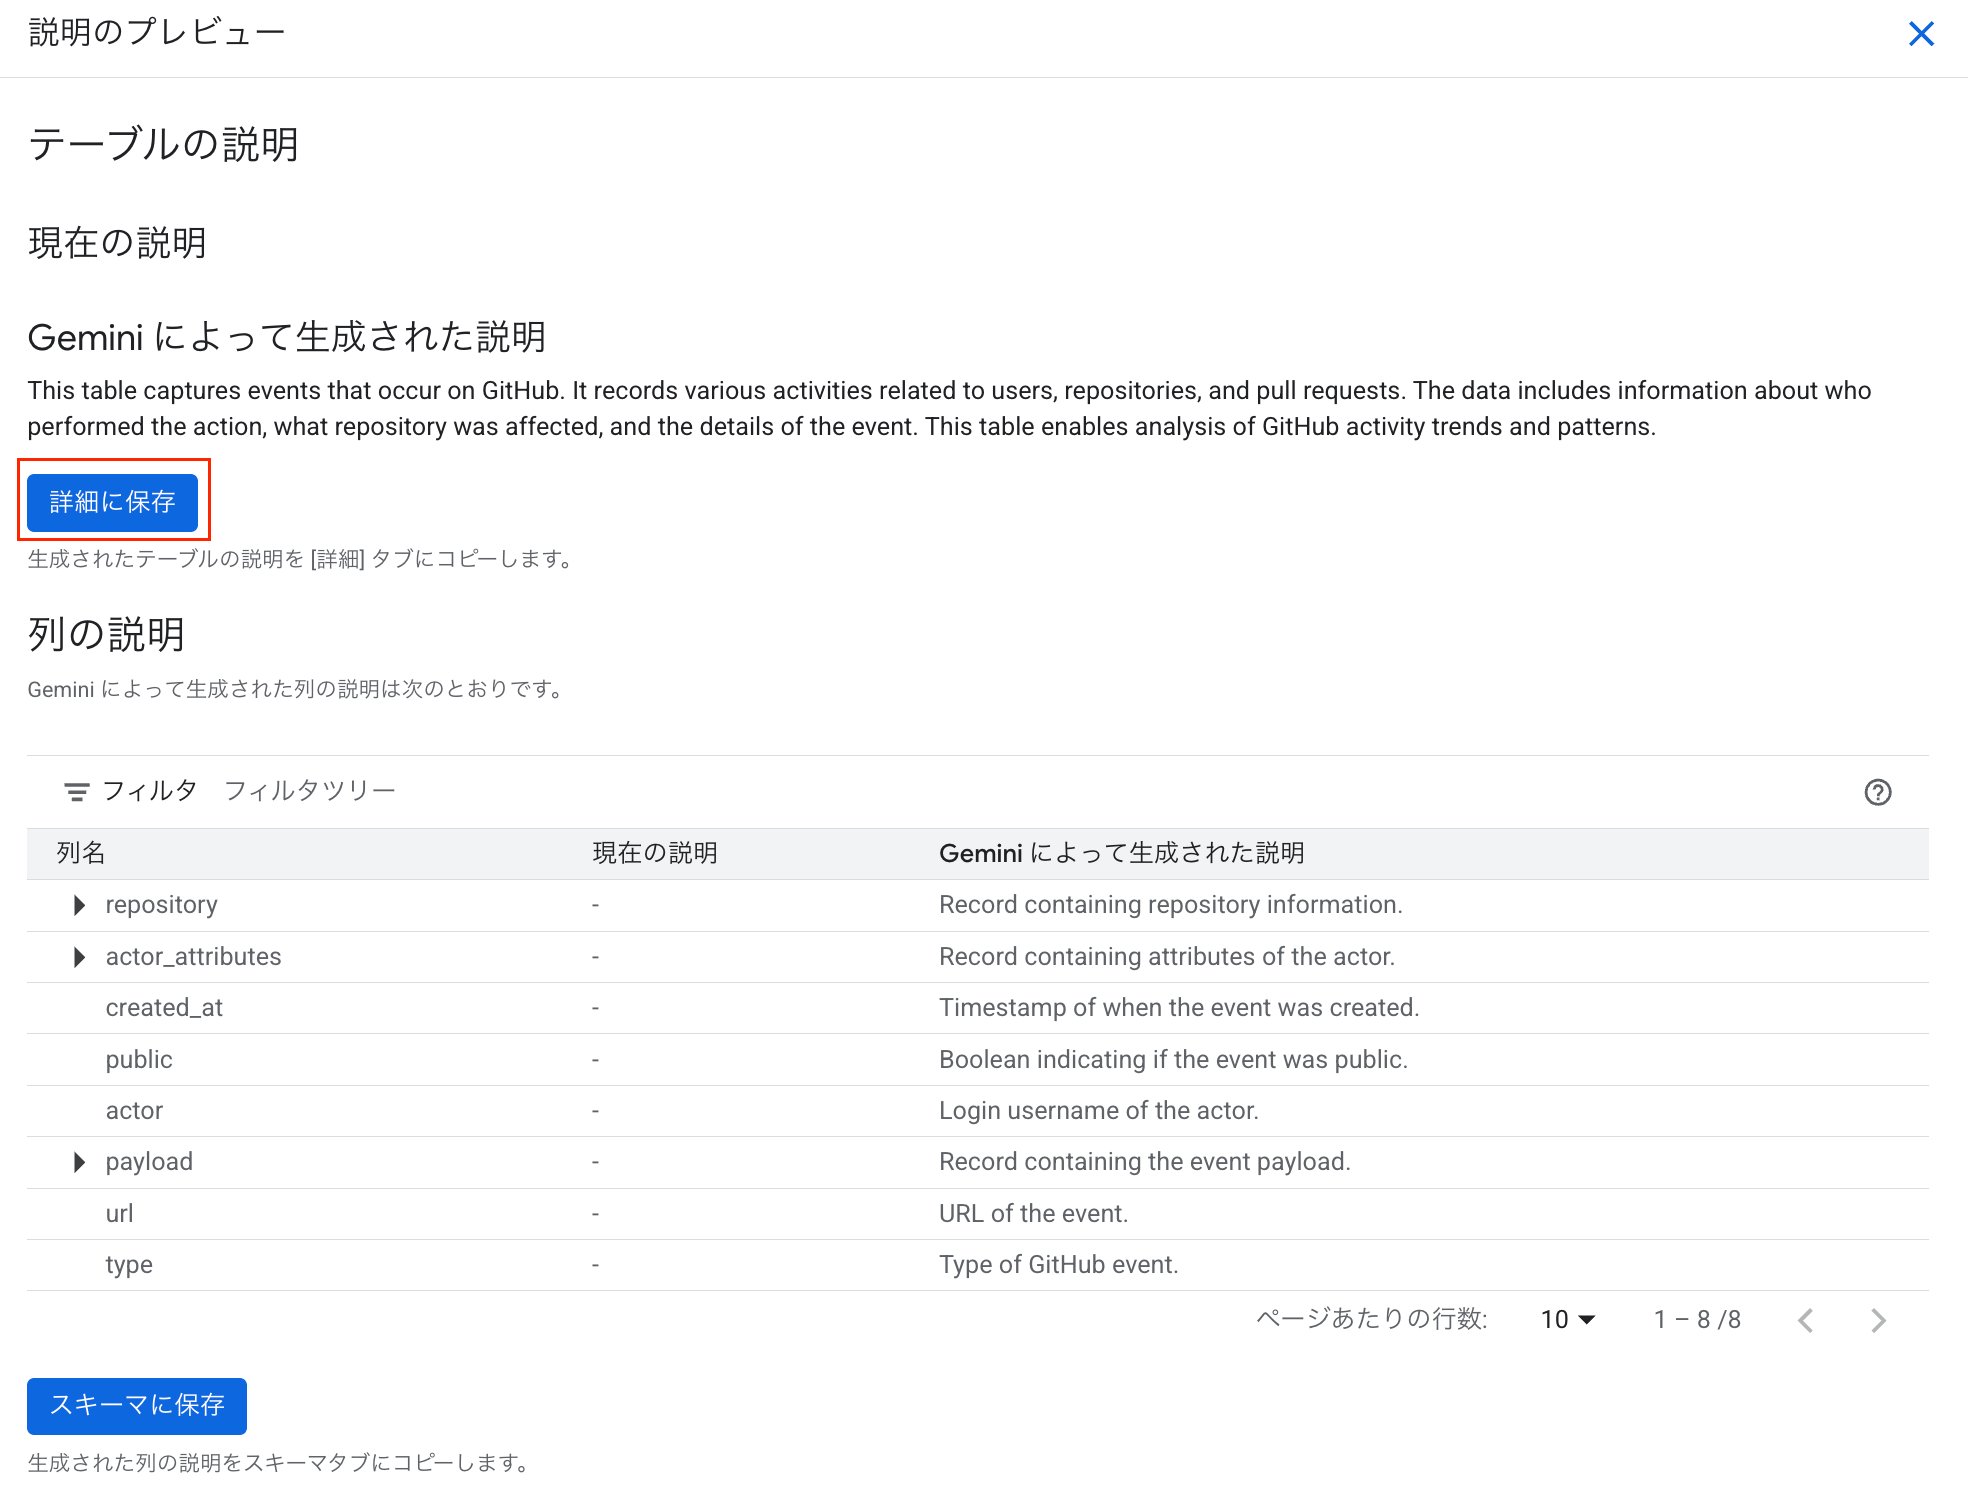The height and width of the screenshot is (1492, 1968).
Task: Click the 列の説明 heading
Action: tap(106, 634)
